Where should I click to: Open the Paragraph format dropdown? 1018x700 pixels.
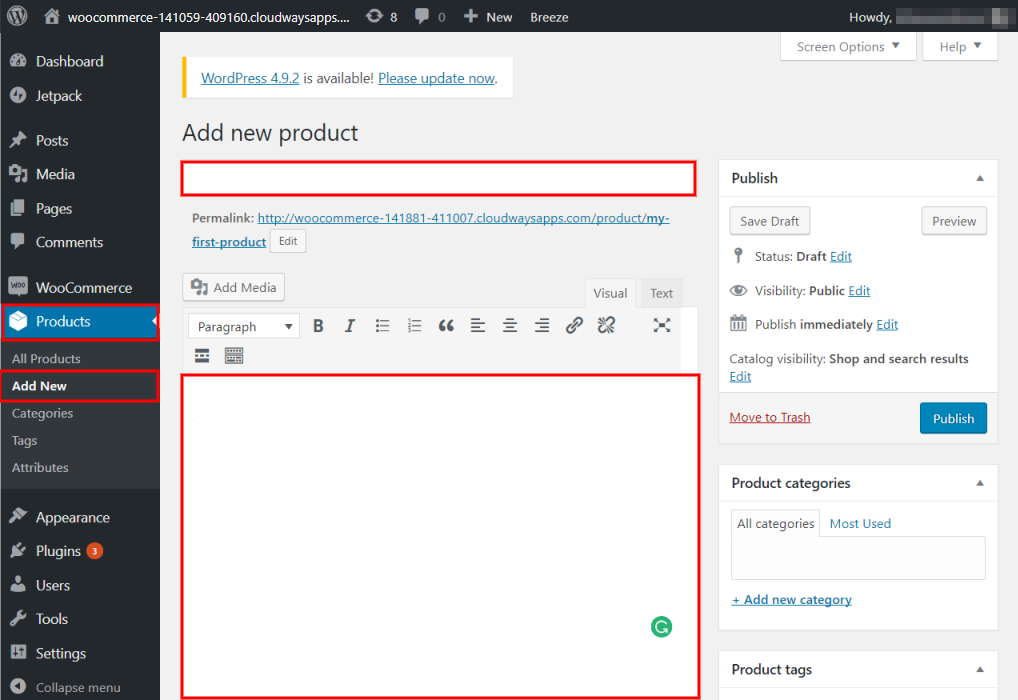tap(243, 326)
